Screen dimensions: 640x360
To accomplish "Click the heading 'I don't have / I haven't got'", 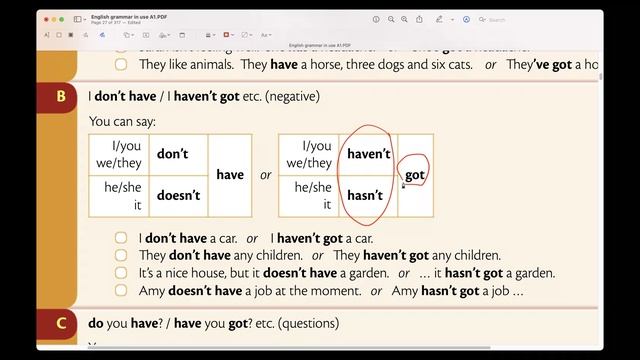I will 204,96.
